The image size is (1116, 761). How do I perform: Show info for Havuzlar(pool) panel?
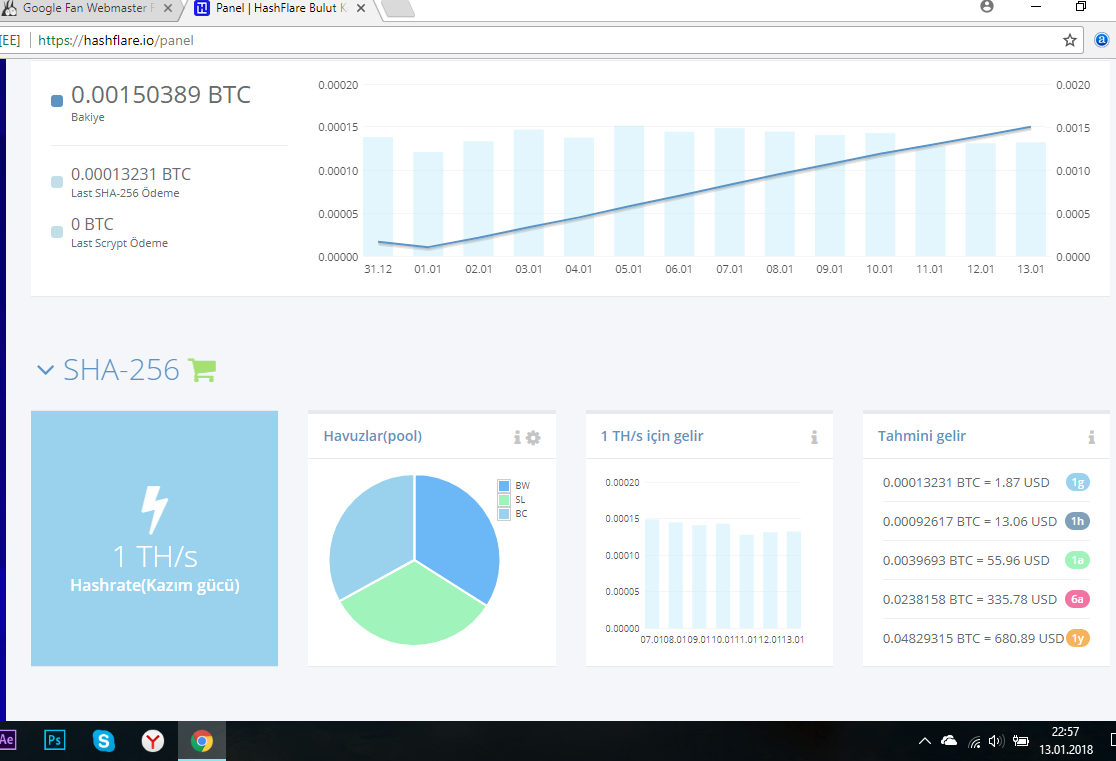pos(517,437)
